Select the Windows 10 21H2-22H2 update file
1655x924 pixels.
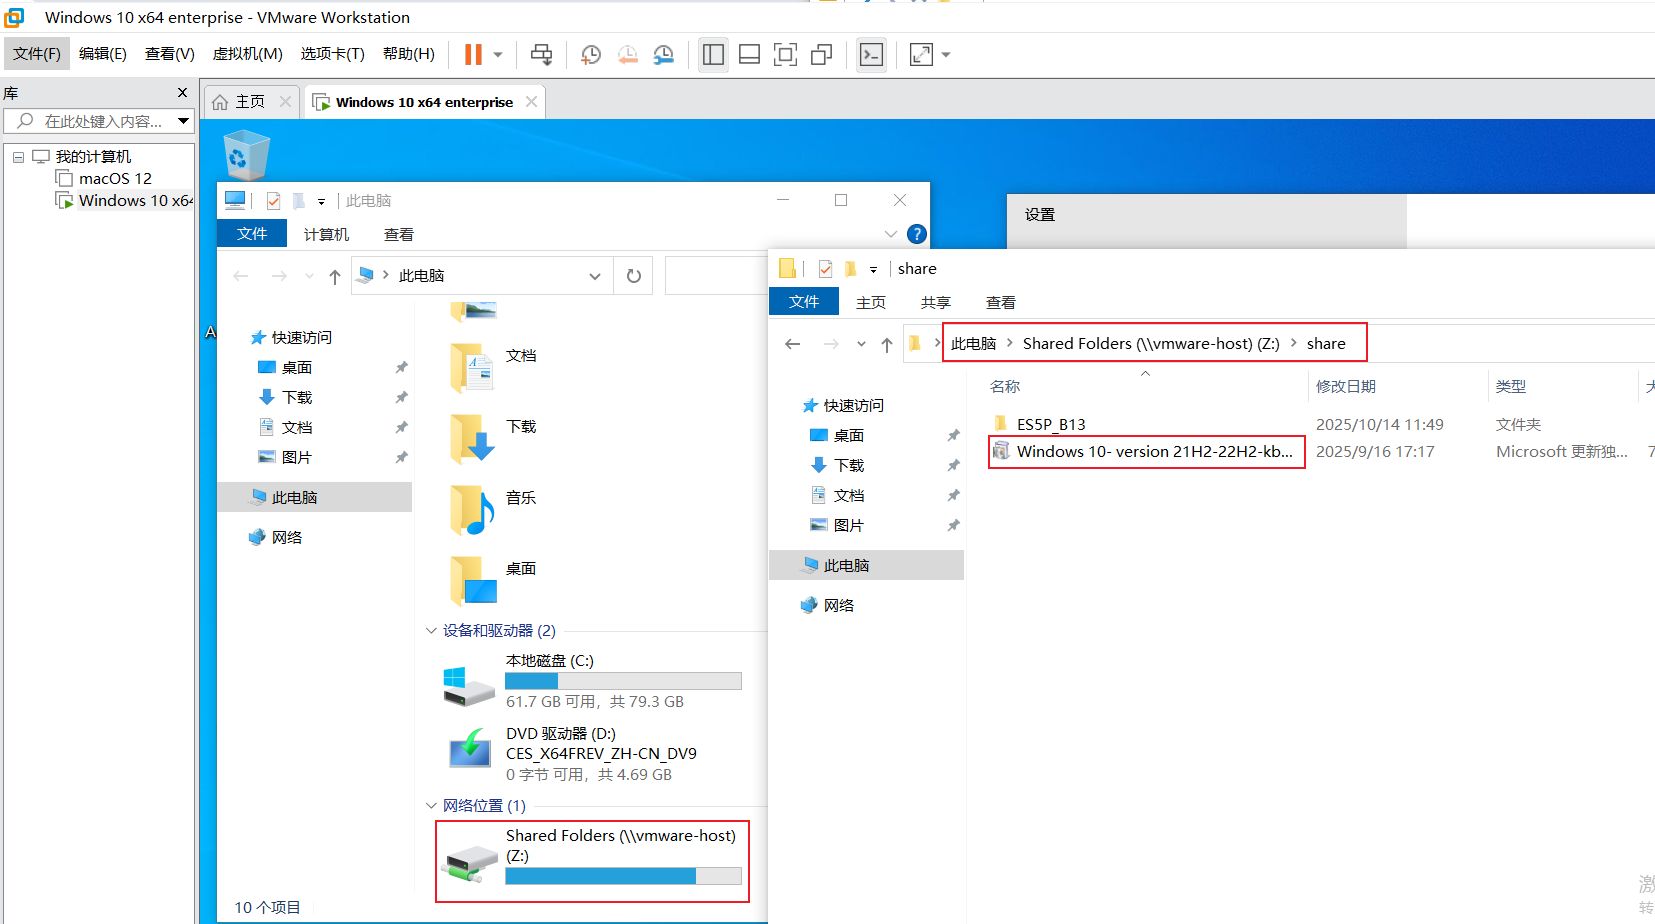pyautogui.click(x=1153, y=452)
